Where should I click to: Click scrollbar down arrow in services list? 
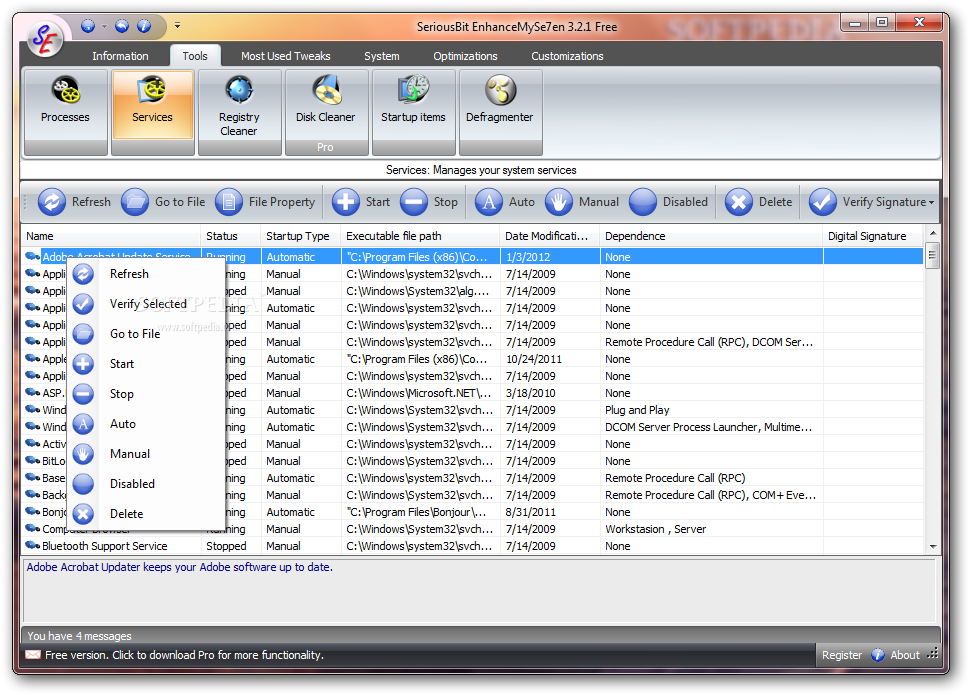coord(933,546)
